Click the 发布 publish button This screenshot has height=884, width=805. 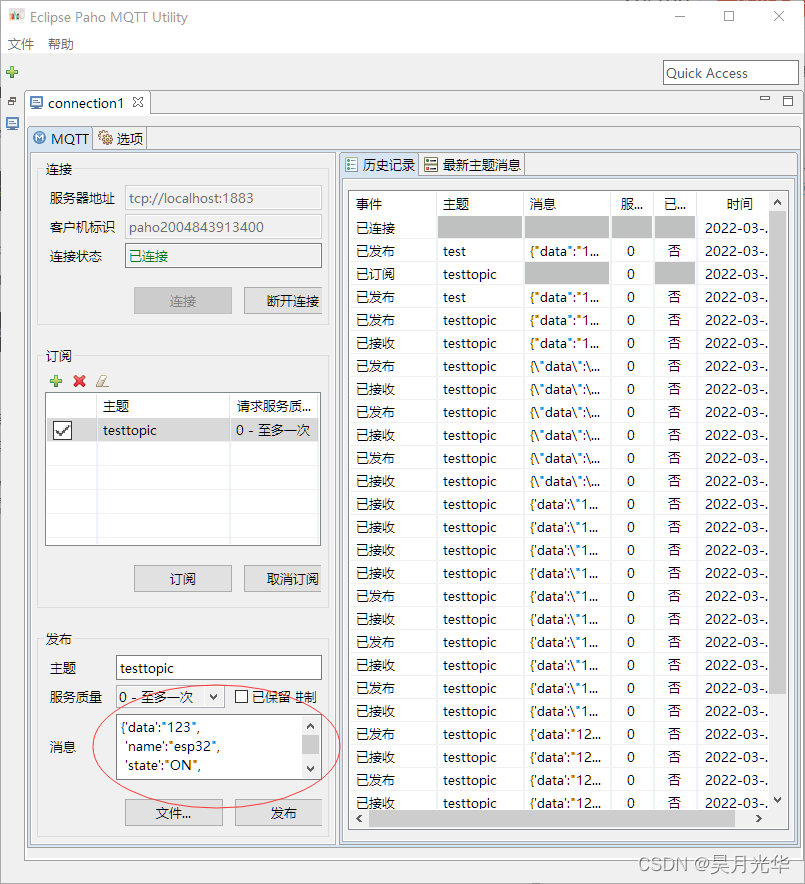click(278, 813)
